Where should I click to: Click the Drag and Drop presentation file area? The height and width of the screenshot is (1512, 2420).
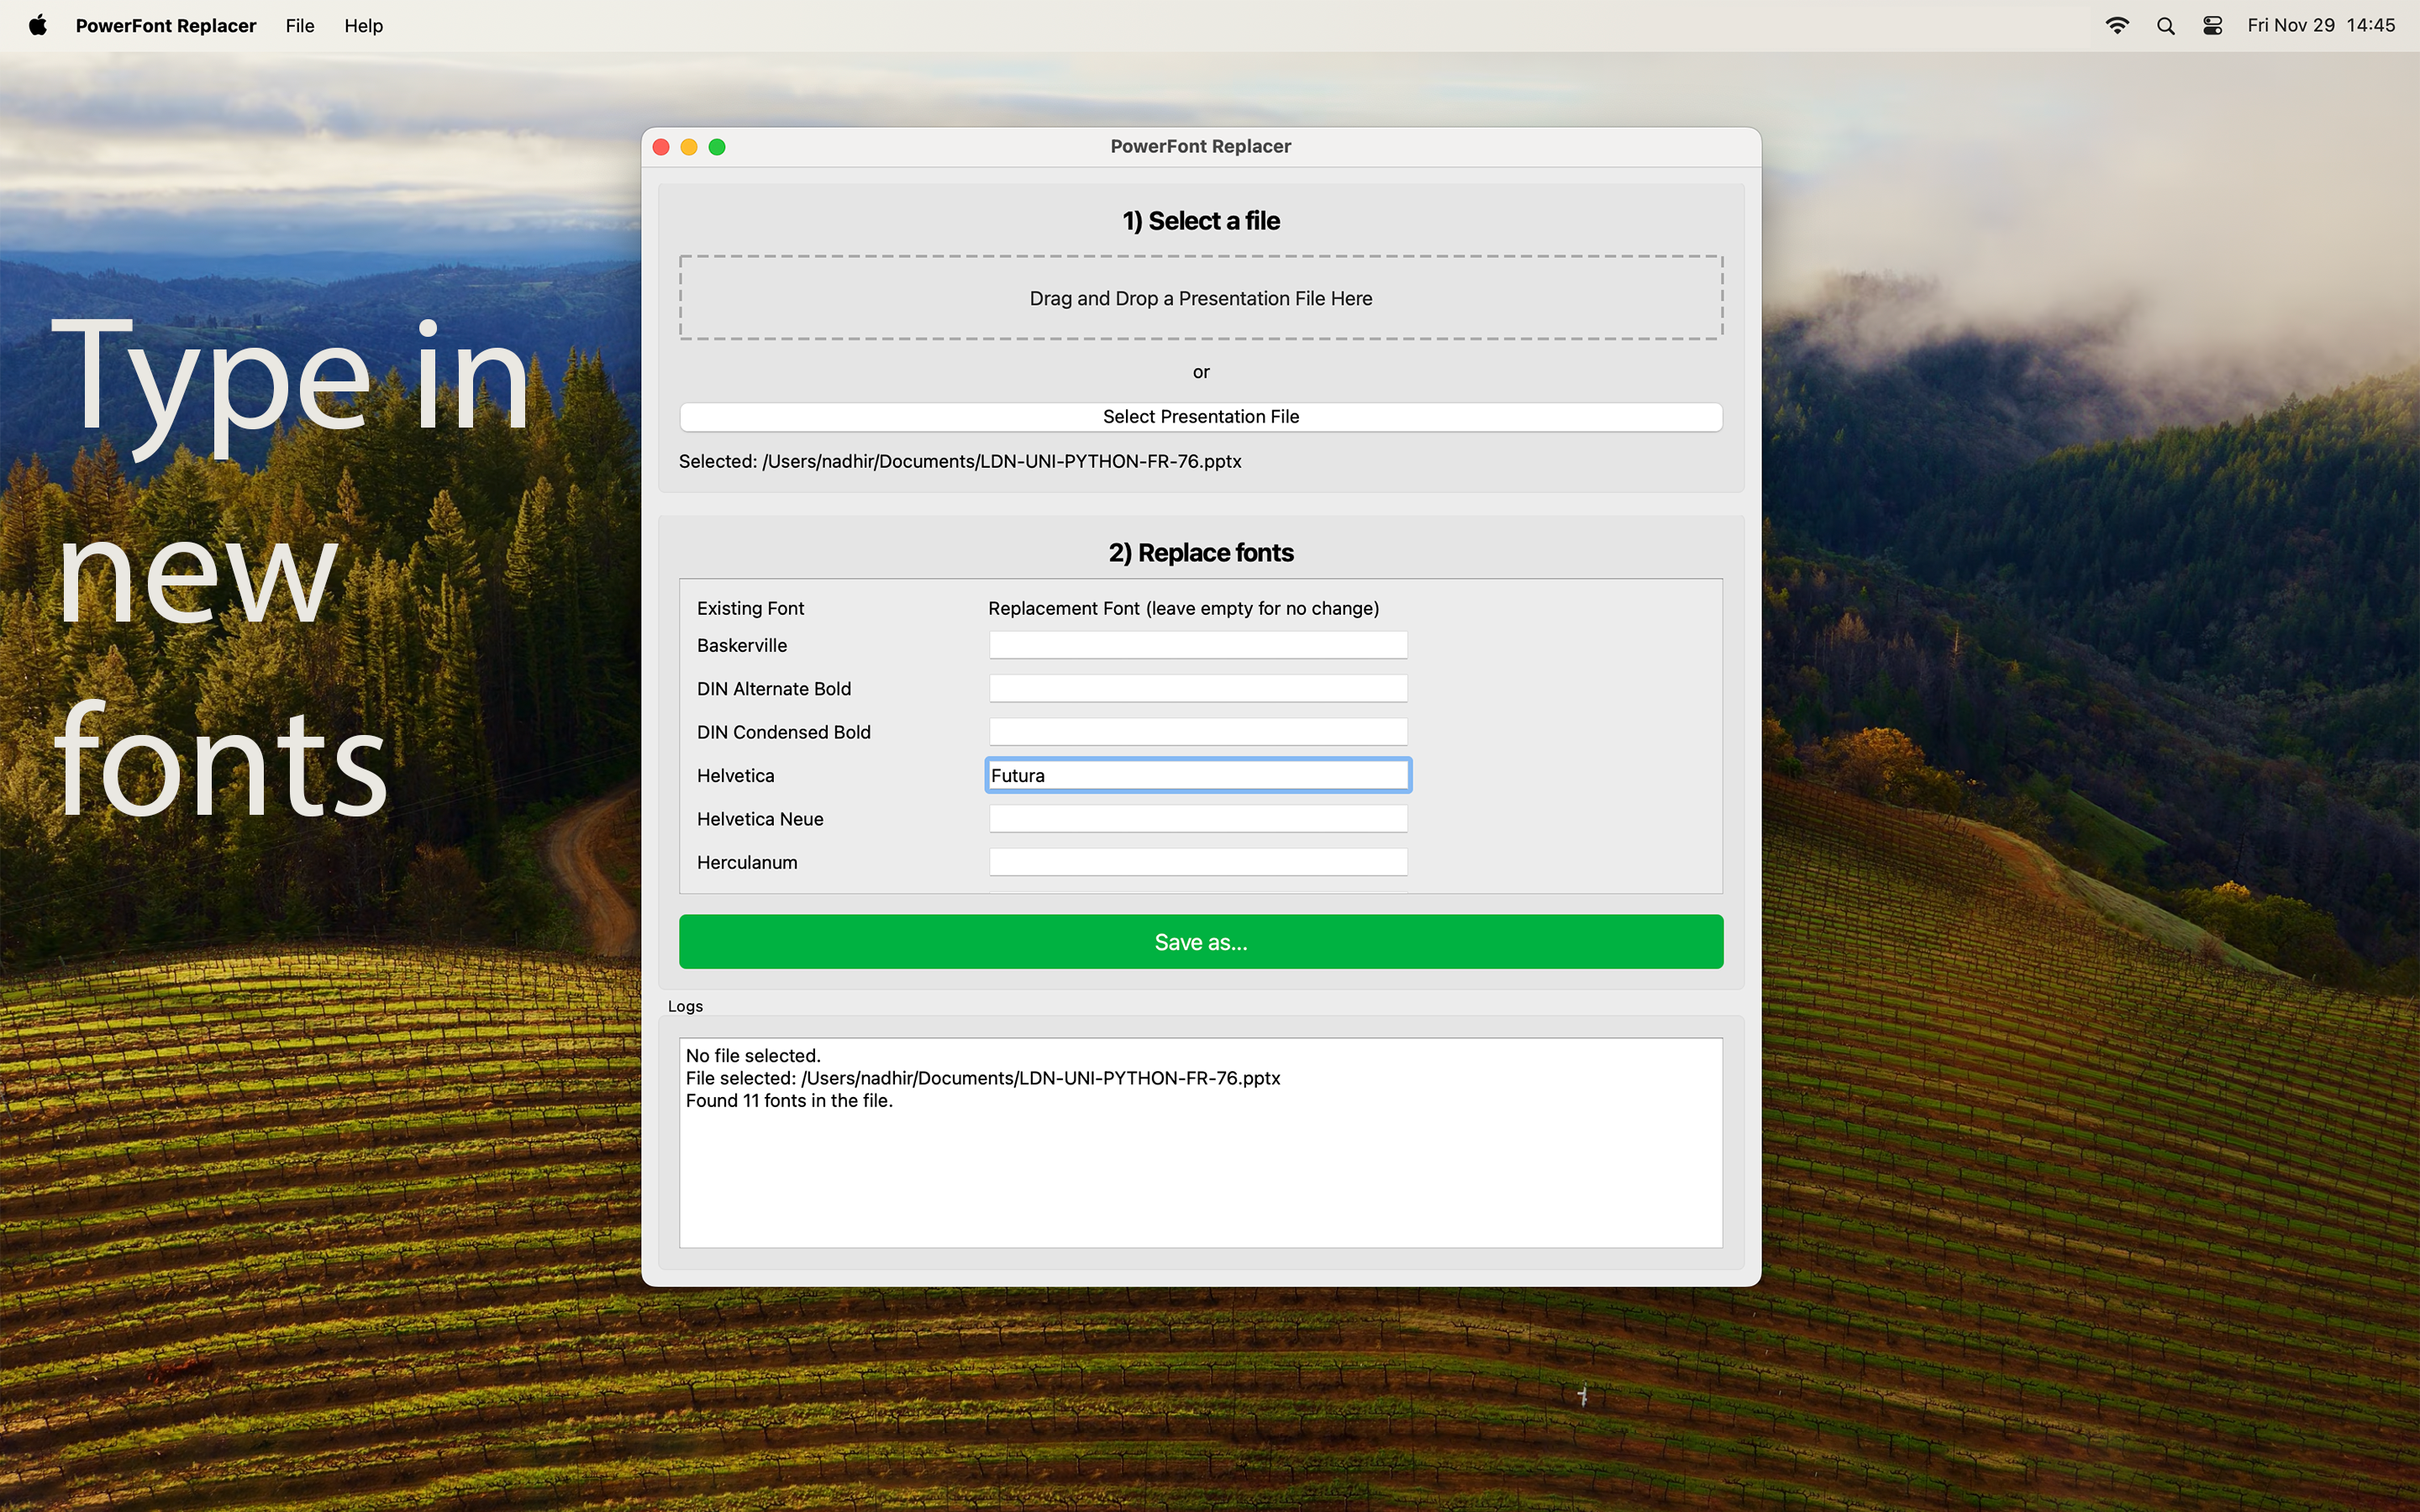(1201, 298)
